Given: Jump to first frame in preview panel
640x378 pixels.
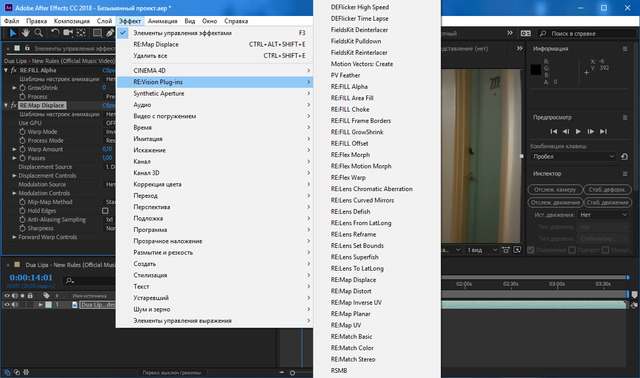Looking at the screenshot, I should (553, 131).
